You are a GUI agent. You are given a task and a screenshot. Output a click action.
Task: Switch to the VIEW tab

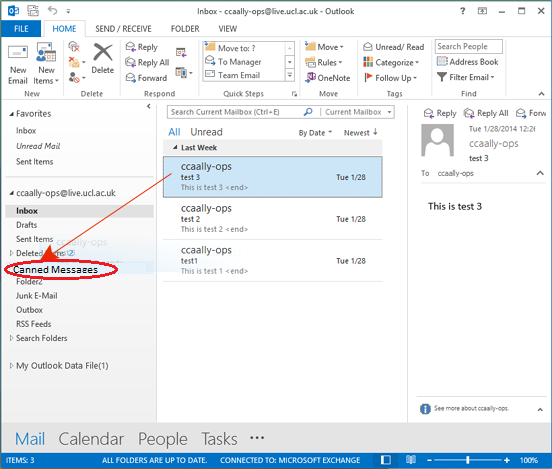(227, 29)
